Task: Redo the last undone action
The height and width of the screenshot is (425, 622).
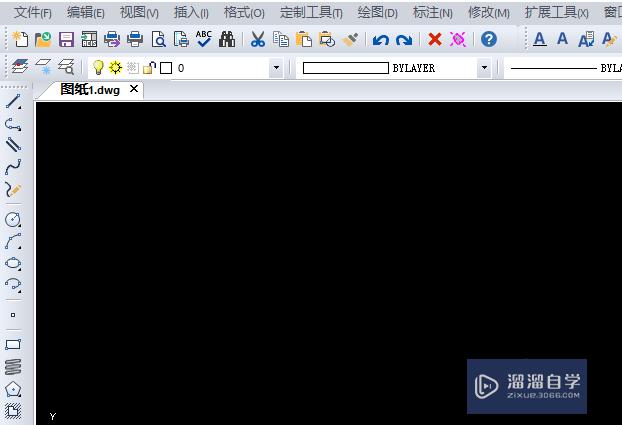Action: point(404,40)
